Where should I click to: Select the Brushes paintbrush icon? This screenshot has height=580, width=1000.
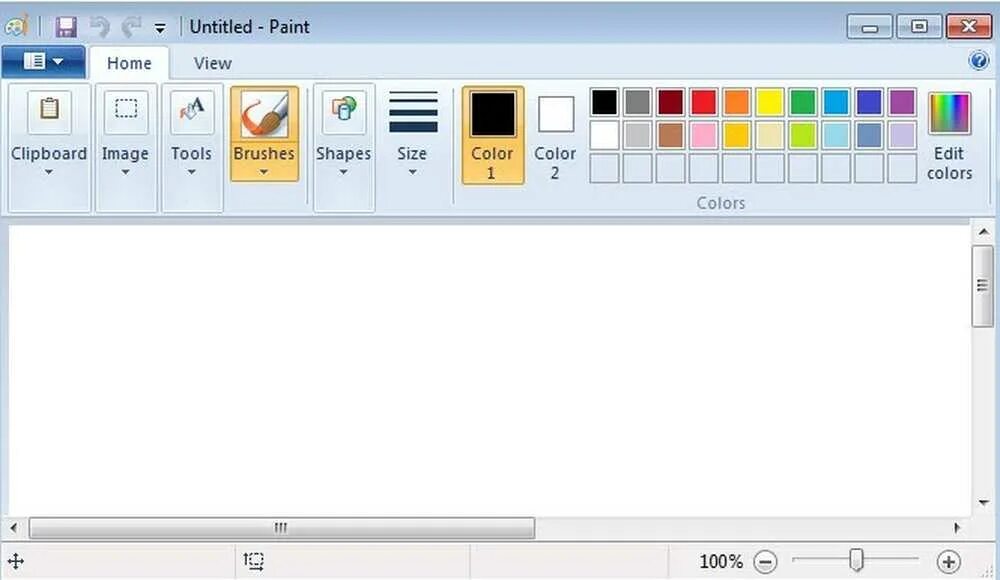[x=264, y=114]
